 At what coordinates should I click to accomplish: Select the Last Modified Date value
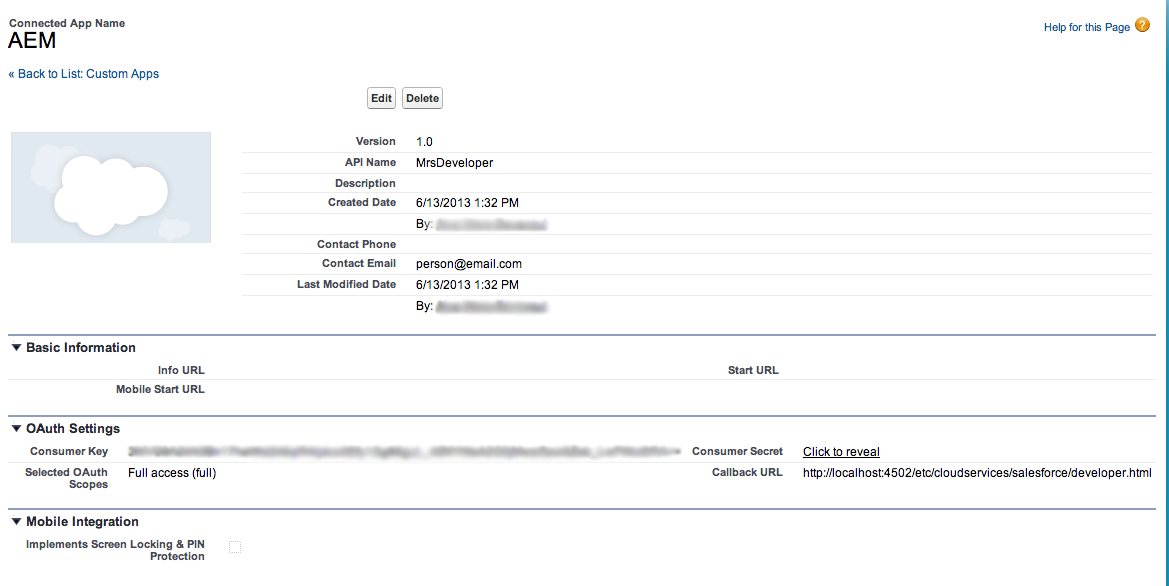[467, 285]
